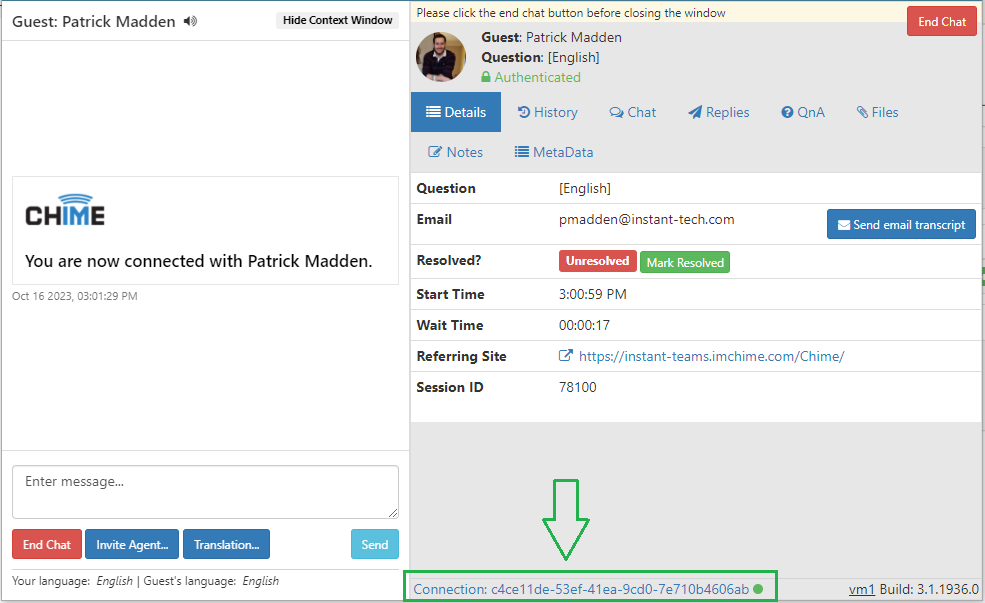Screen dimensions: 985x603
Task: Open the Notes tab
Action: click(456, 152)
